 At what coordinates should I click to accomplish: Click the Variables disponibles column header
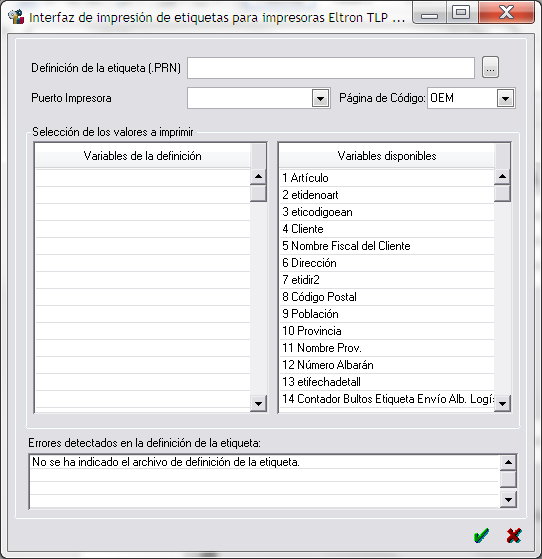coord(387,156)
